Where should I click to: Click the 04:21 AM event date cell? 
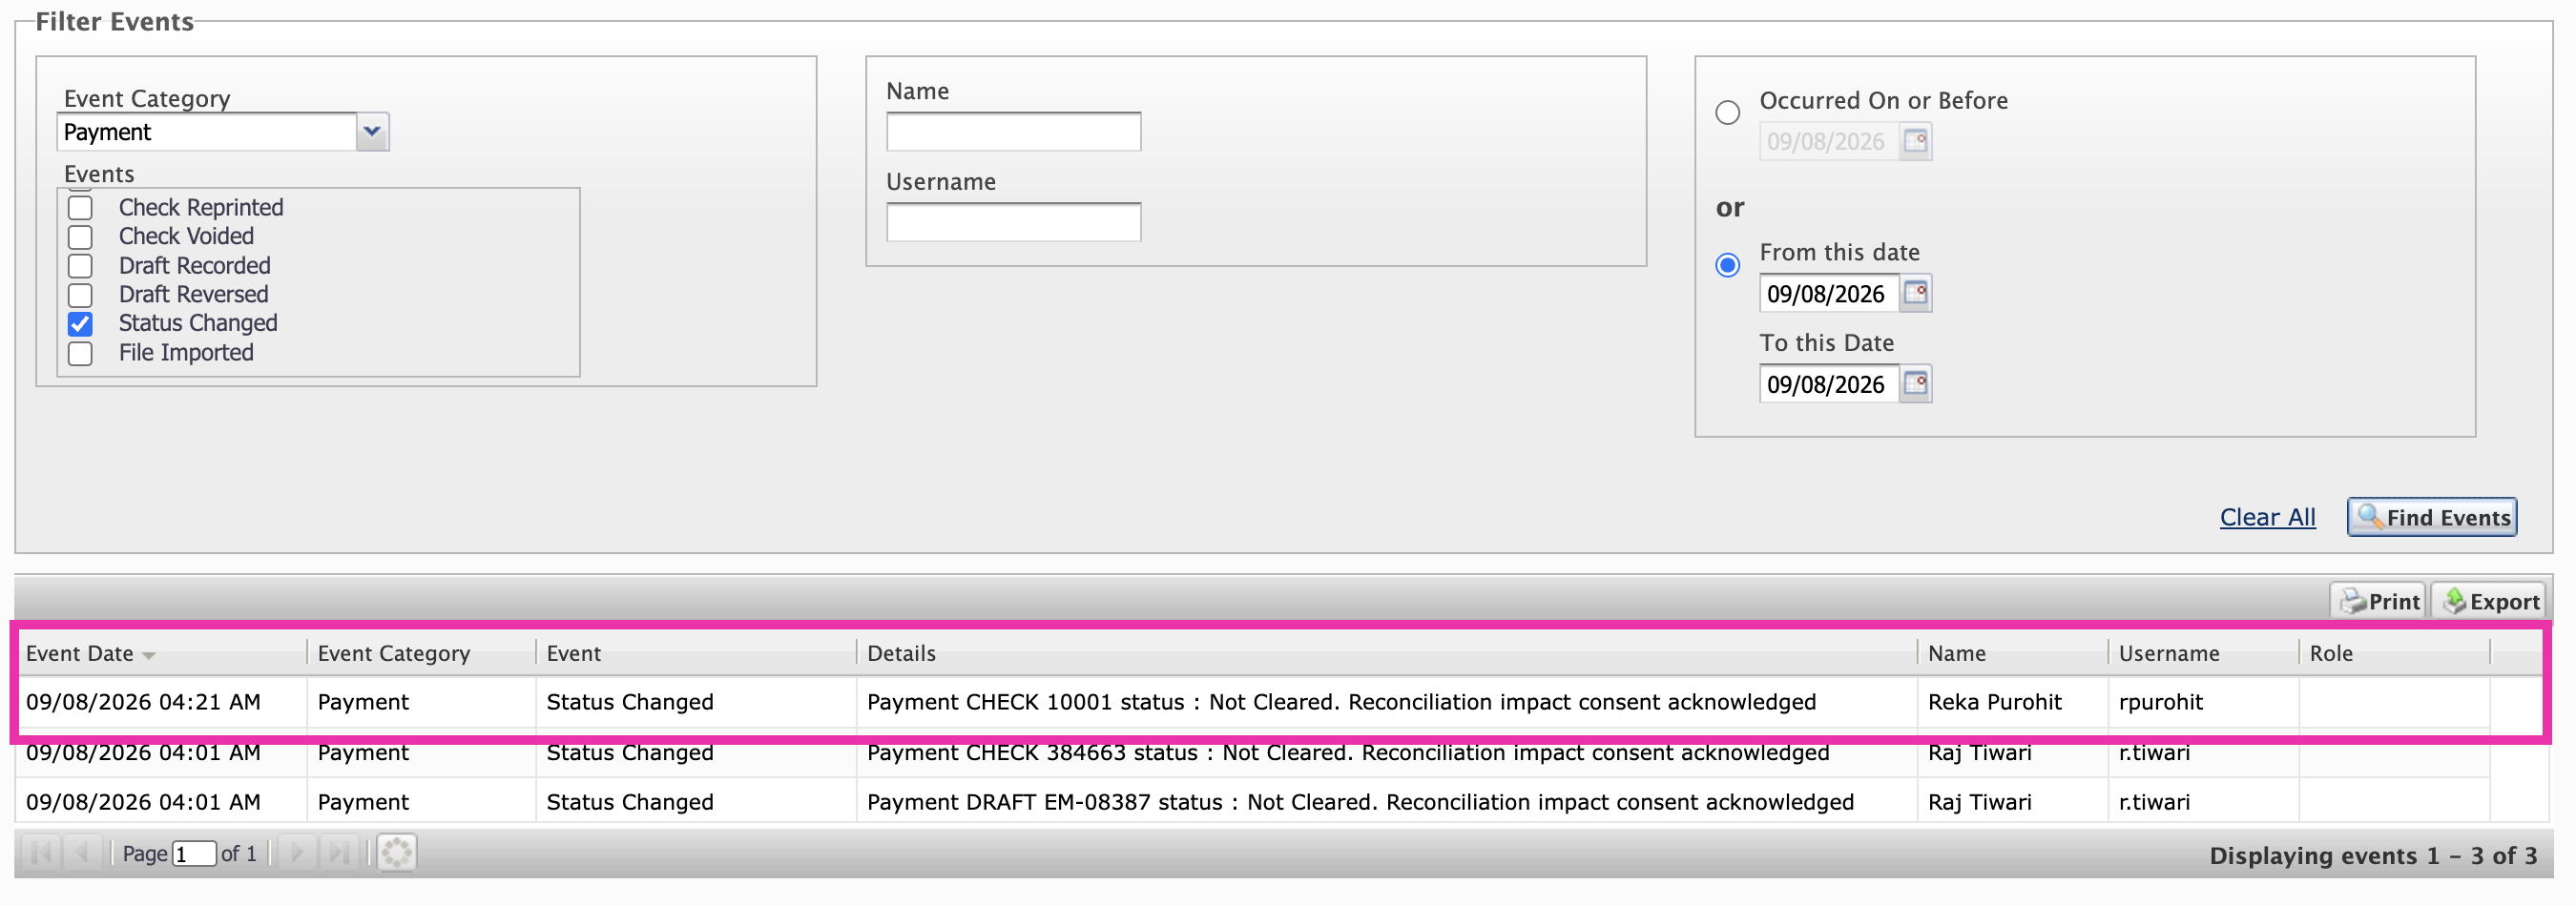click(x=161, y=702)
